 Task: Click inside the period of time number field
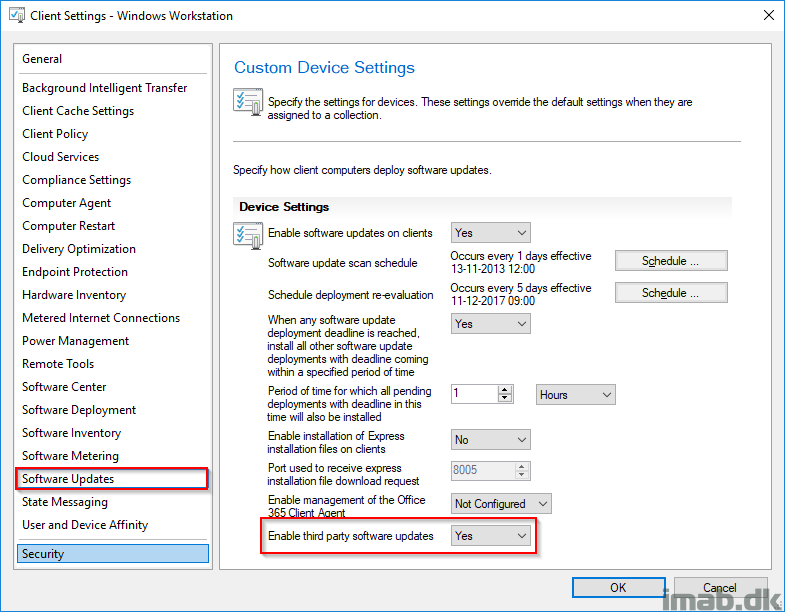(x=475, y=394)
